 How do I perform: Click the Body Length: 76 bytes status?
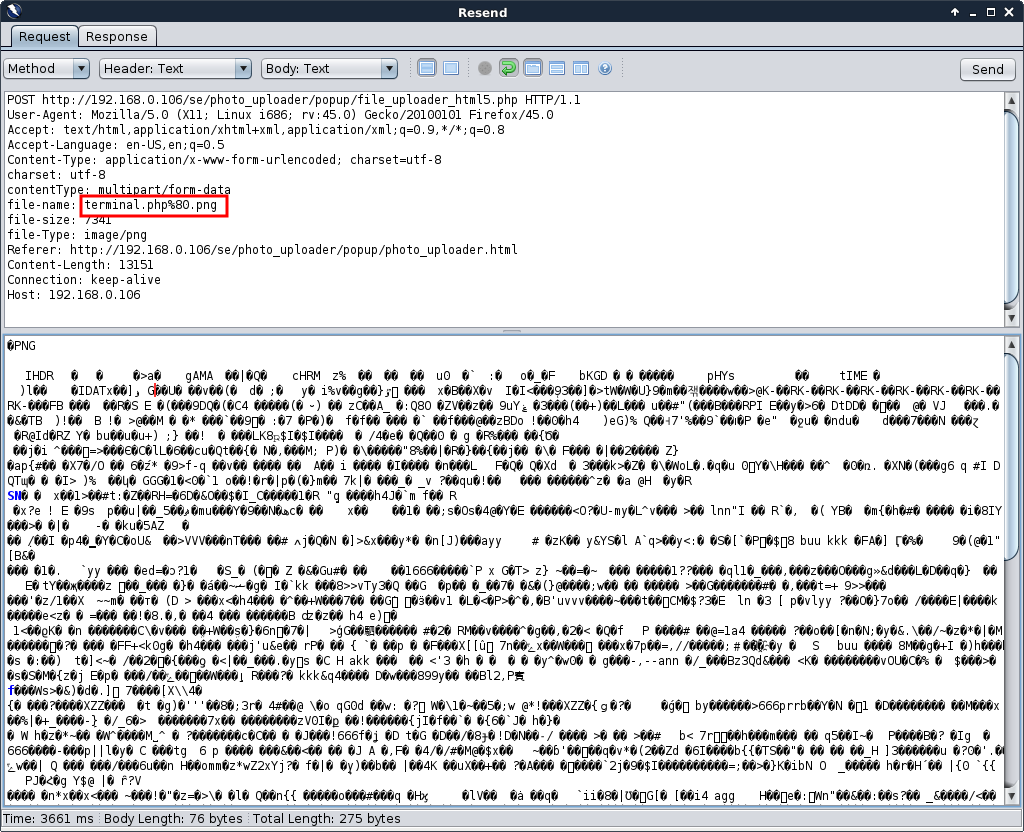pos(173,818)
